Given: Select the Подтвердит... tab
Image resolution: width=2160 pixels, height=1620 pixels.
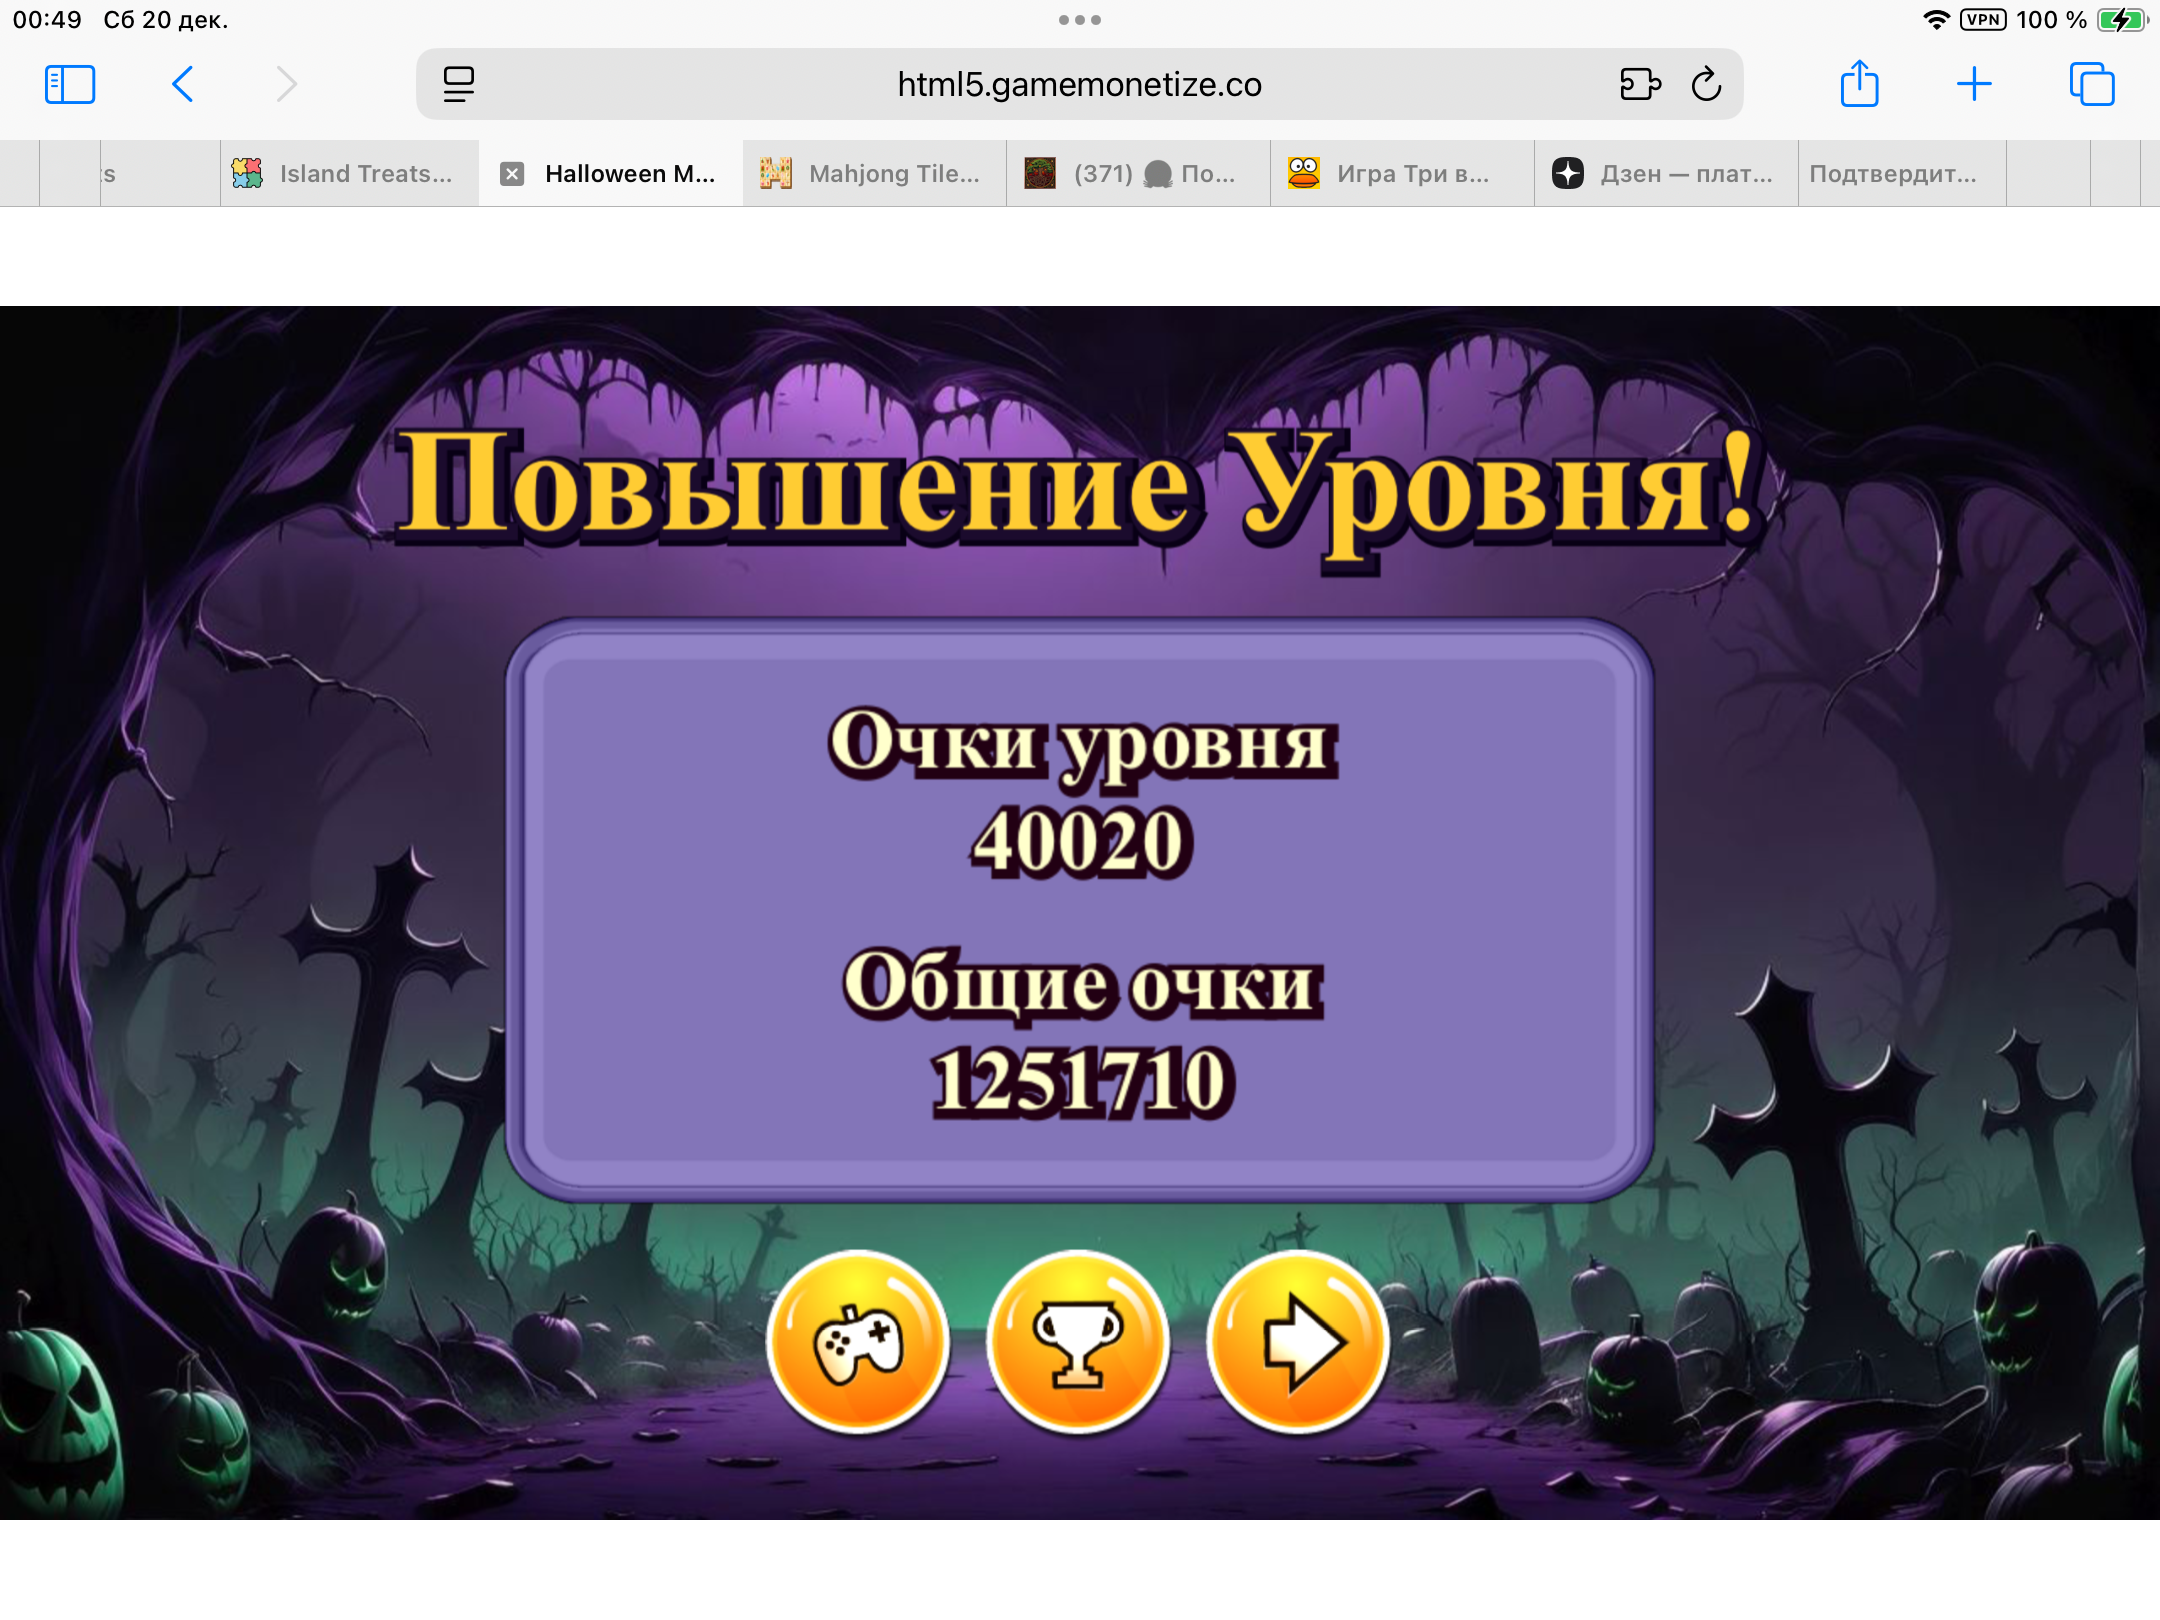Looking at the screenshot, I should (x=1893, y=174).
